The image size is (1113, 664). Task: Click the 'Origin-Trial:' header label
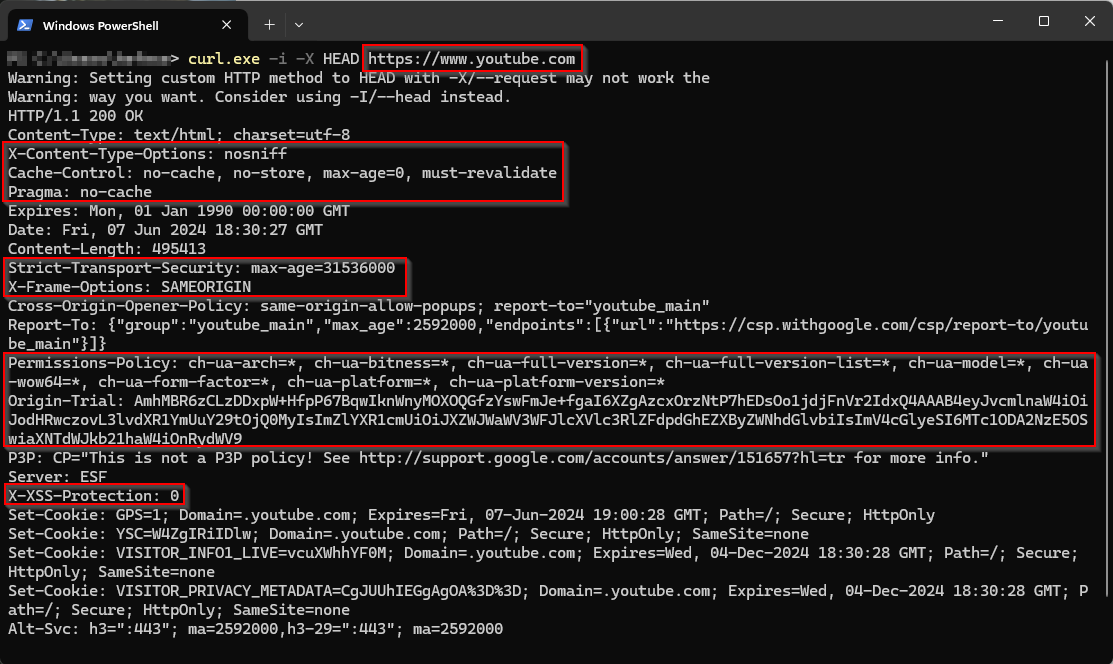tap(66, 401)
